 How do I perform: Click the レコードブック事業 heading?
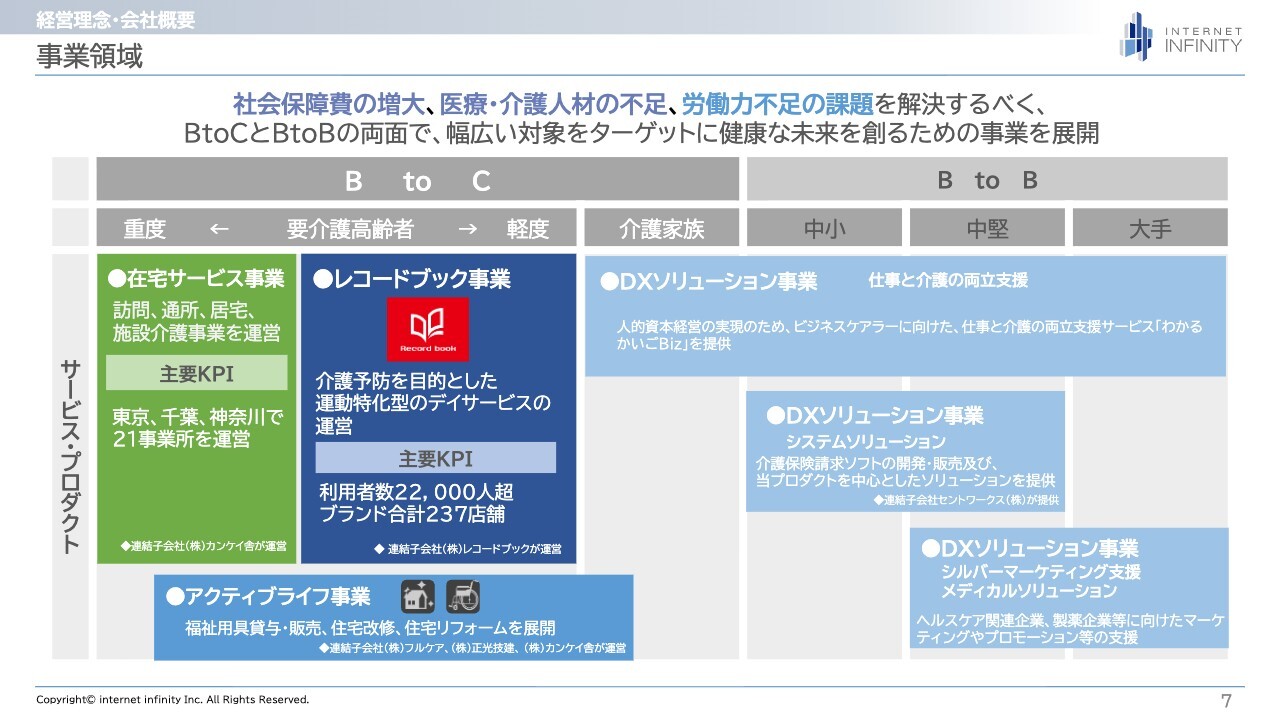[412, 280]
